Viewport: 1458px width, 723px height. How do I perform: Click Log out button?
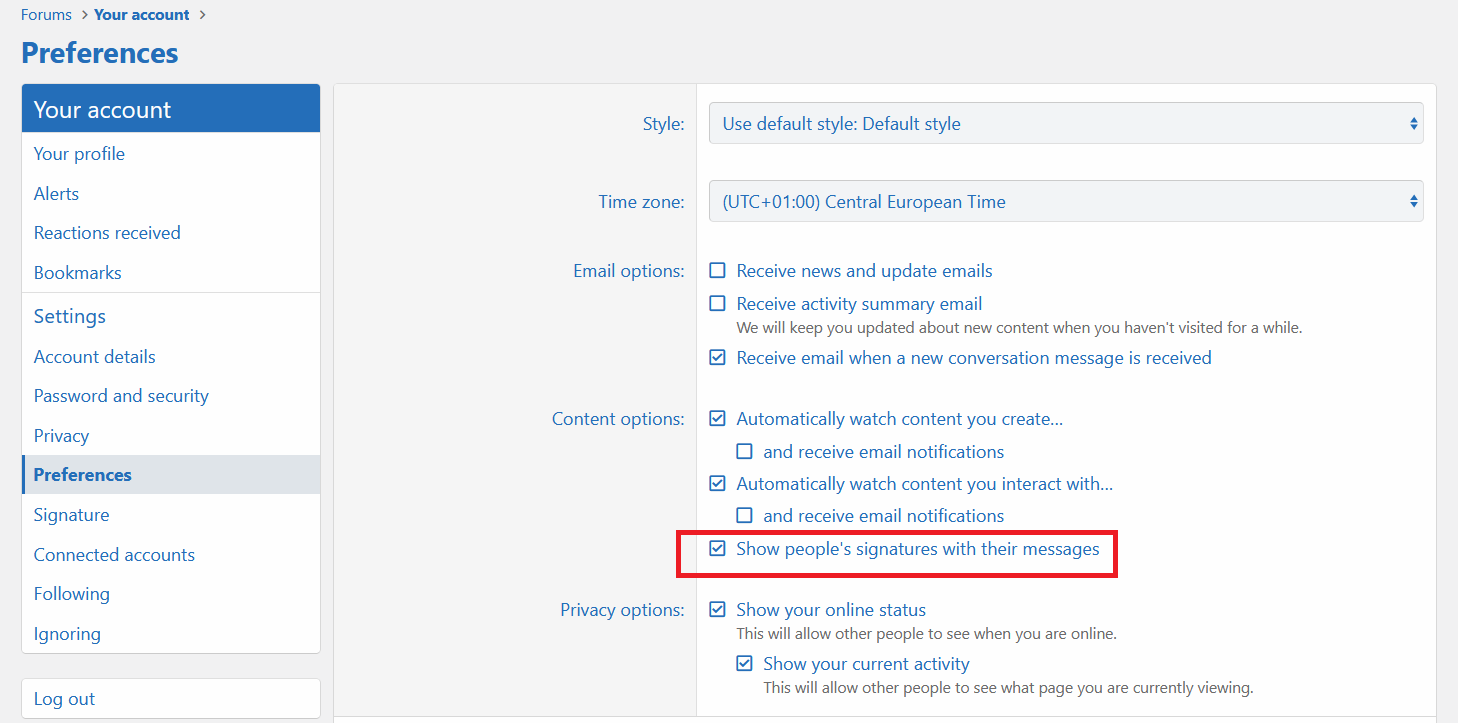[65, 699]
